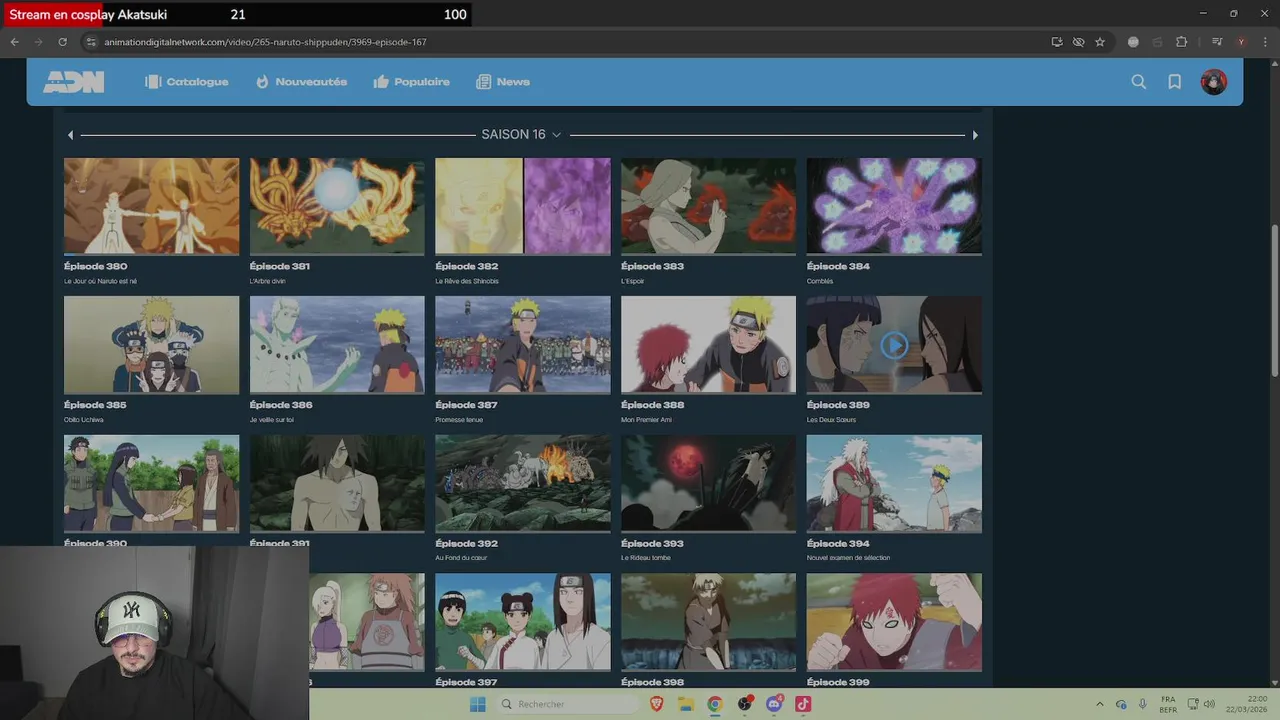Open the bookmark watchlist icon
Screen dimensions: 1280x720
pos(1175,82)
